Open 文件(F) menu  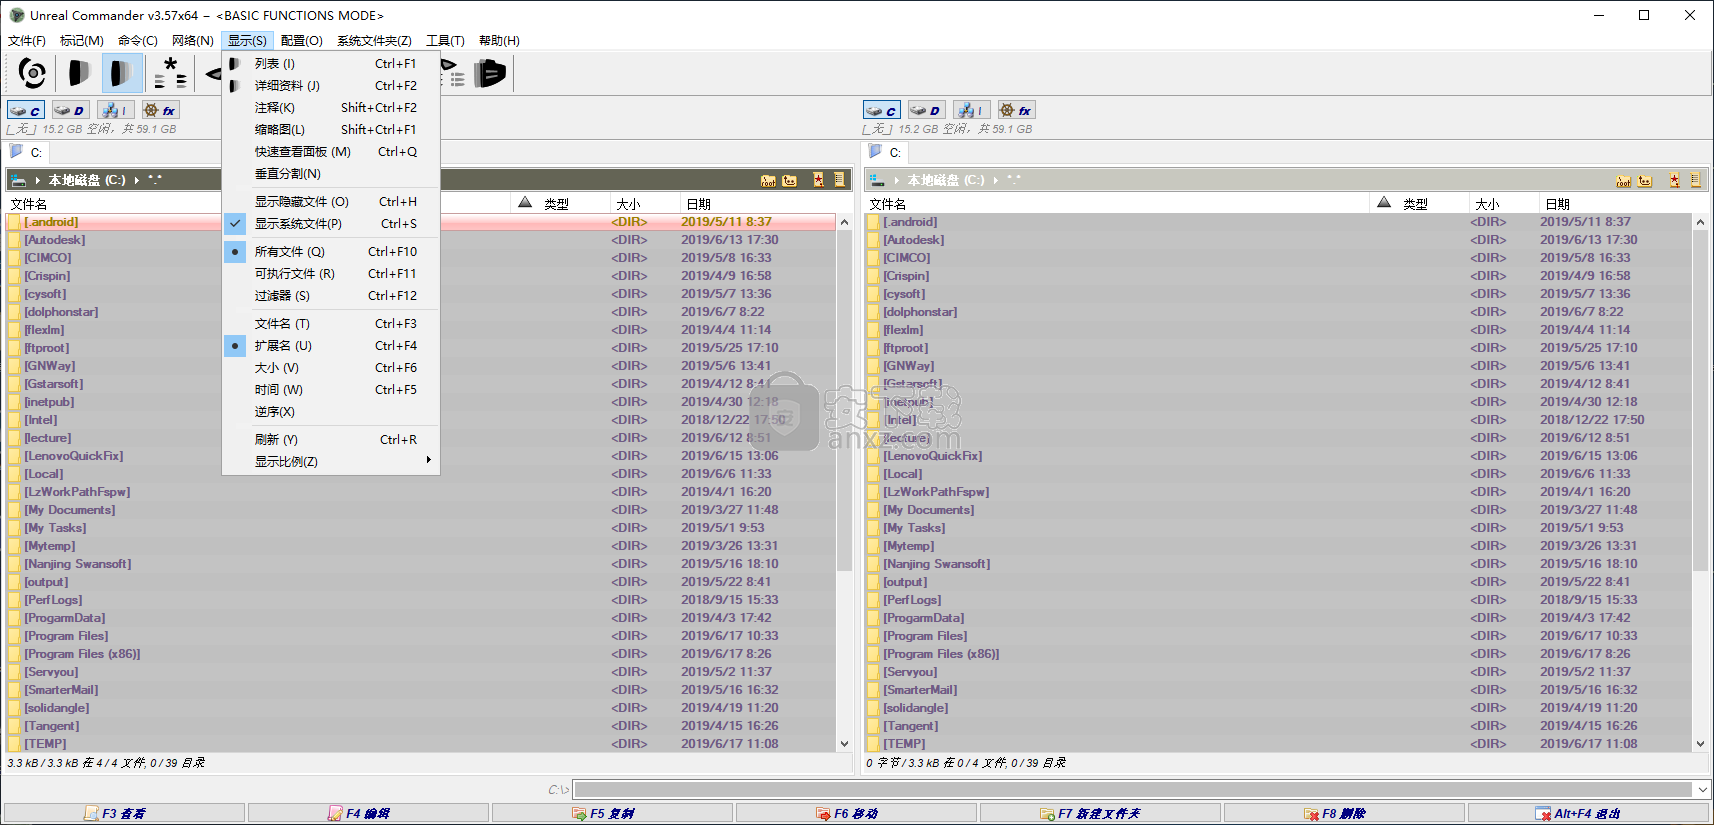27,41
